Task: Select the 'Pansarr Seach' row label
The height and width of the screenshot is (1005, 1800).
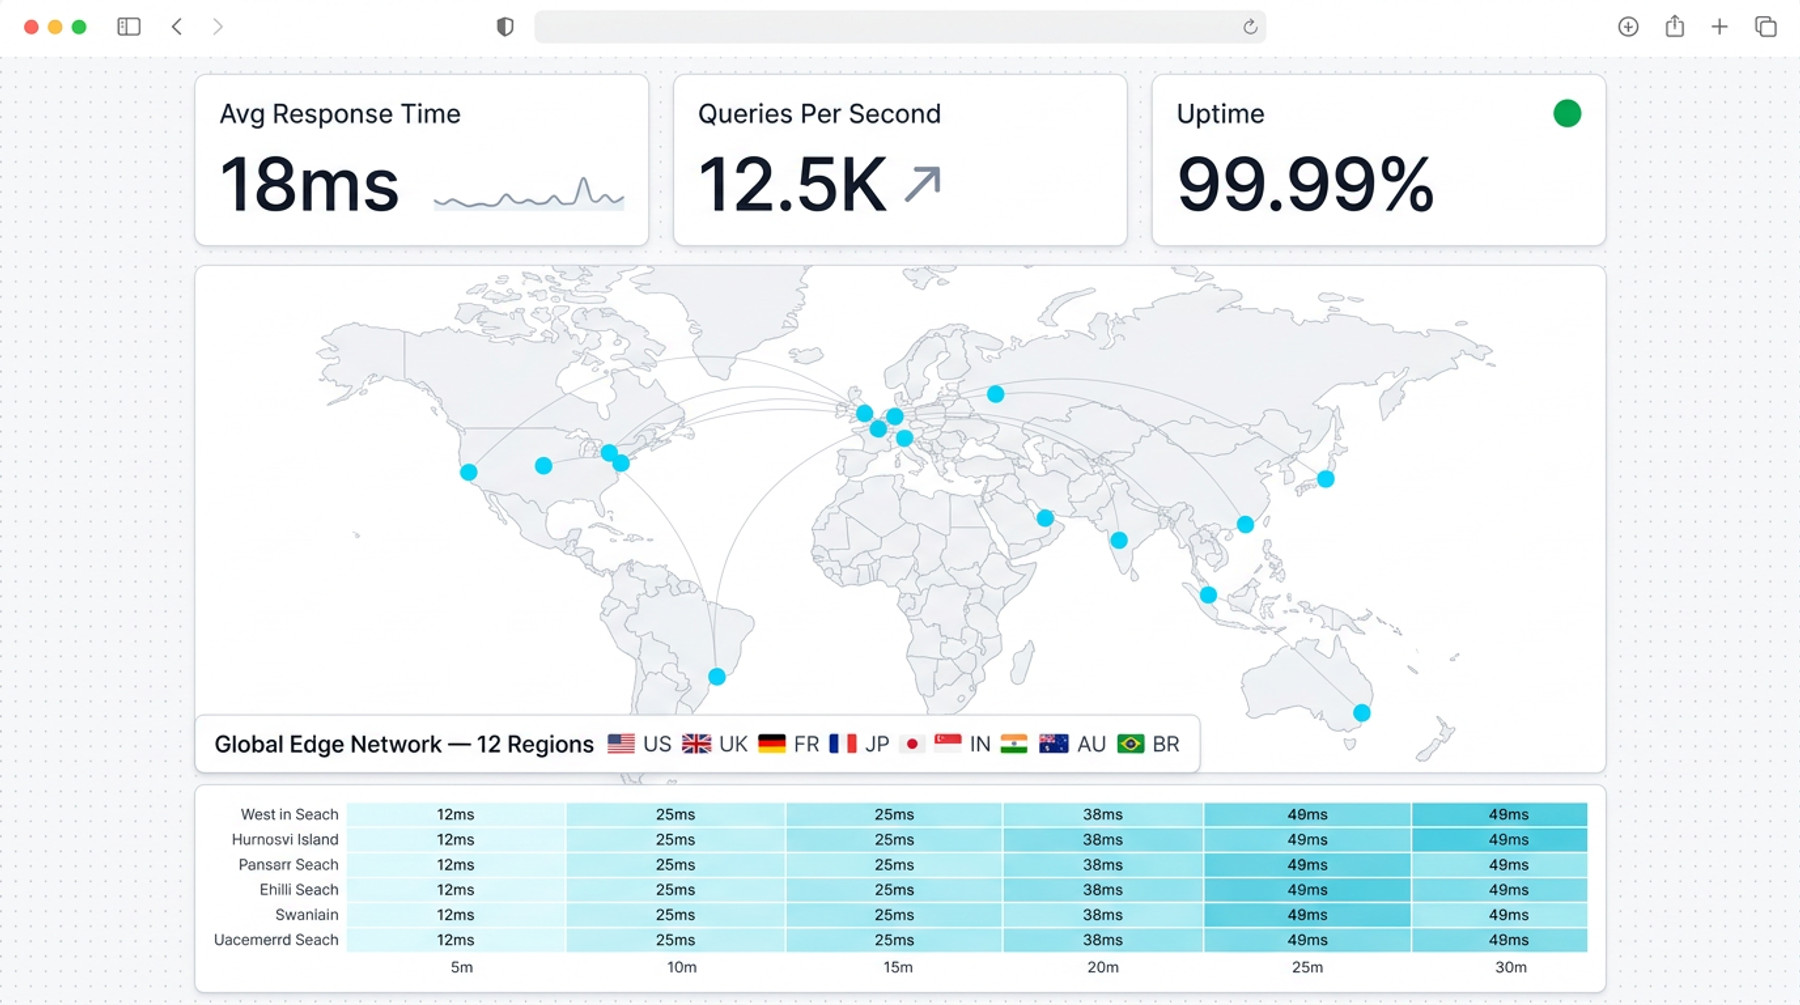Action: (x=288, y=865)
